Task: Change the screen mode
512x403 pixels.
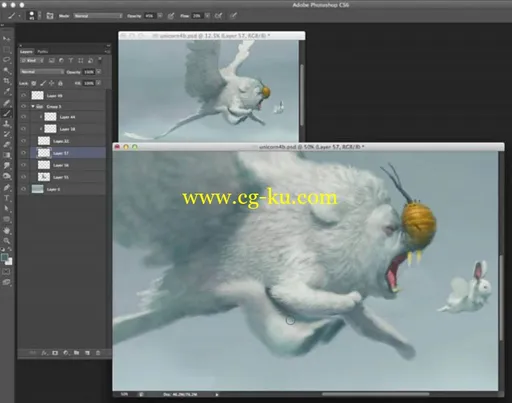Action: 6,282
